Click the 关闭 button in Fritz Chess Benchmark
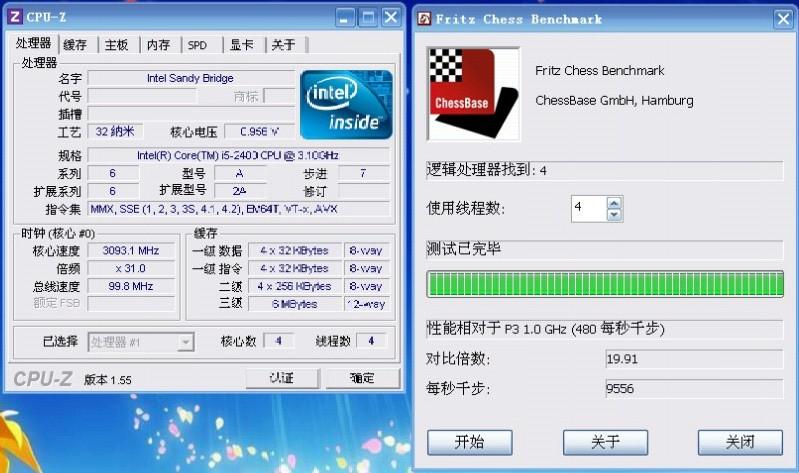The height and width of the screenshot is (473, 799). click(x=740, y=442)
